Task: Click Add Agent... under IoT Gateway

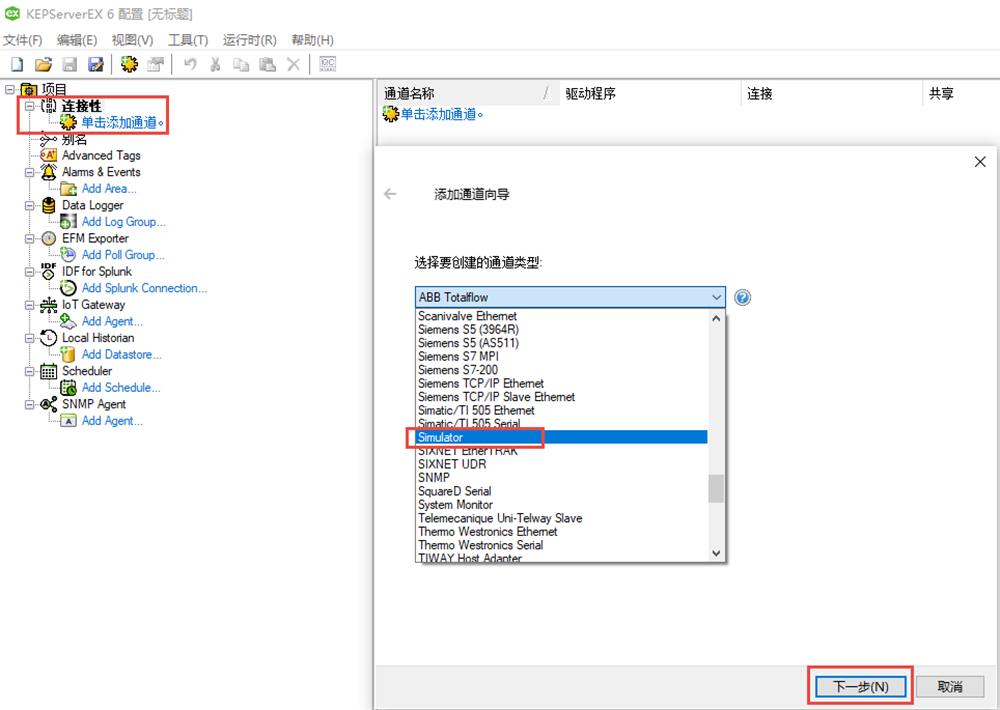Action: point(112,321)
